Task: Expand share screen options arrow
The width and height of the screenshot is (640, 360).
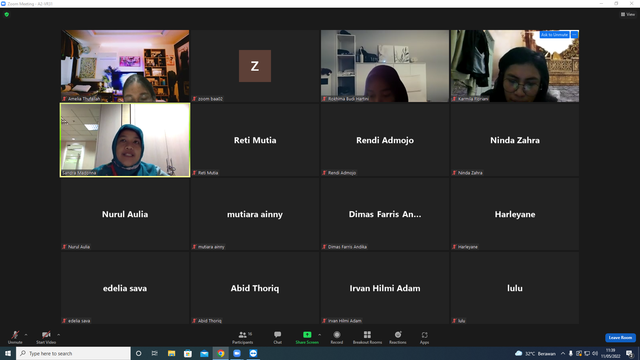Action: click(320, 335)
